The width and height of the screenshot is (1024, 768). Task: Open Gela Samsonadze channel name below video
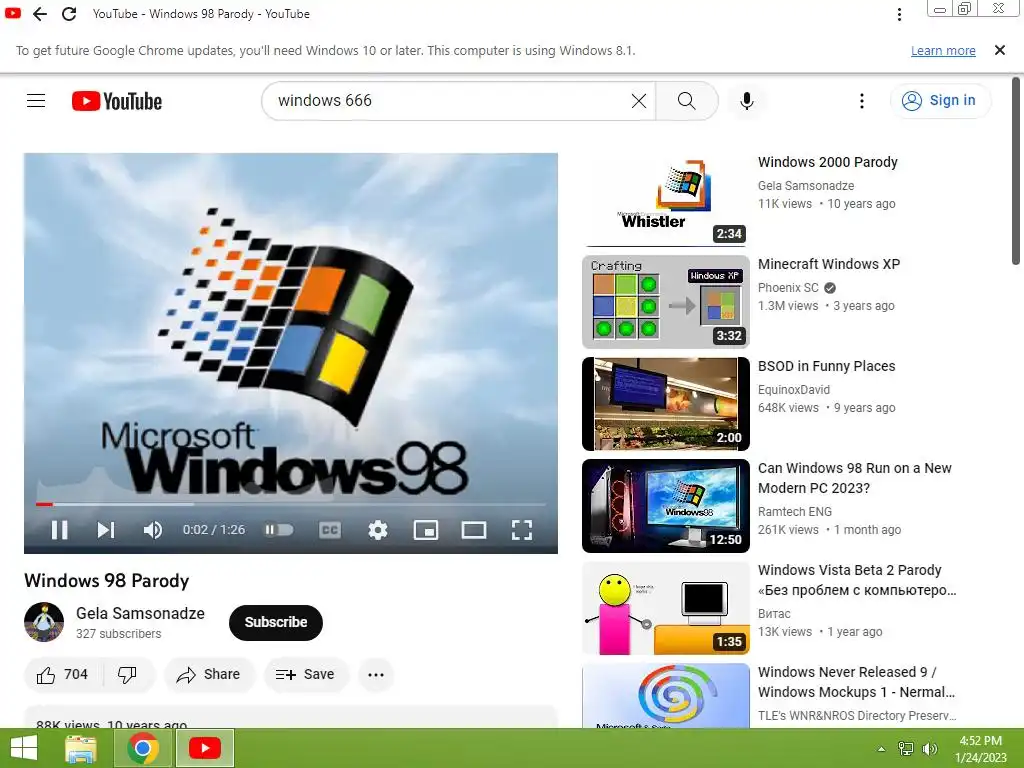[x=140, y=613]
